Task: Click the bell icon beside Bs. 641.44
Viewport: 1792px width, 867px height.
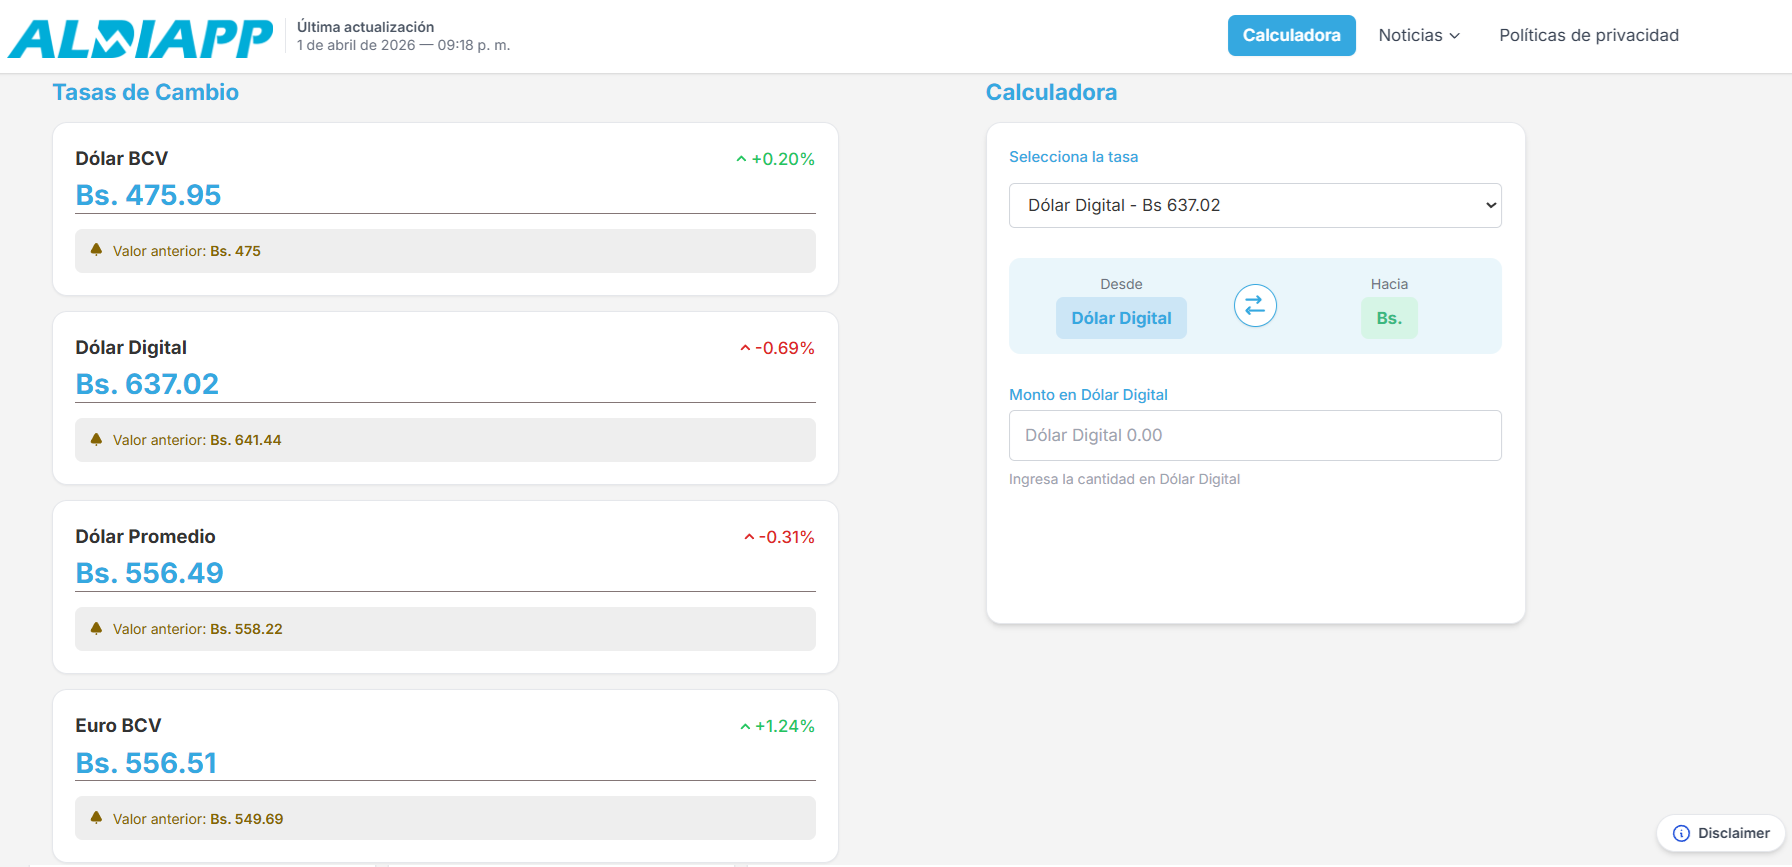Action: (96, 439)
